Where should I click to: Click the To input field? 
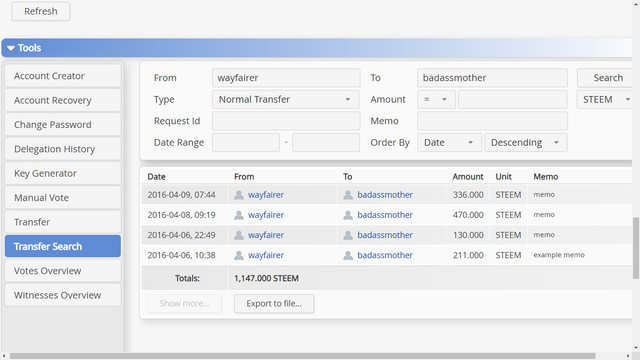point(492,78)
